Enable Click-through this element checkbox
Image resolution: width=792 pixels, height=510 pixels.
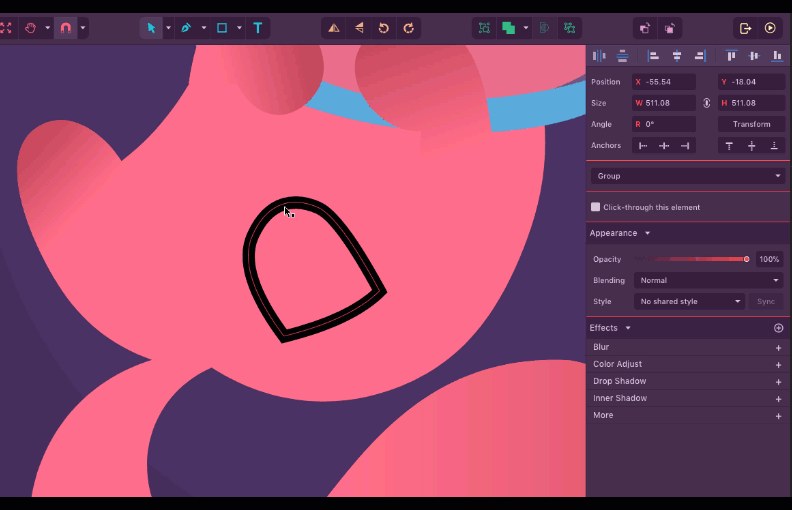(x=596, y=207)
